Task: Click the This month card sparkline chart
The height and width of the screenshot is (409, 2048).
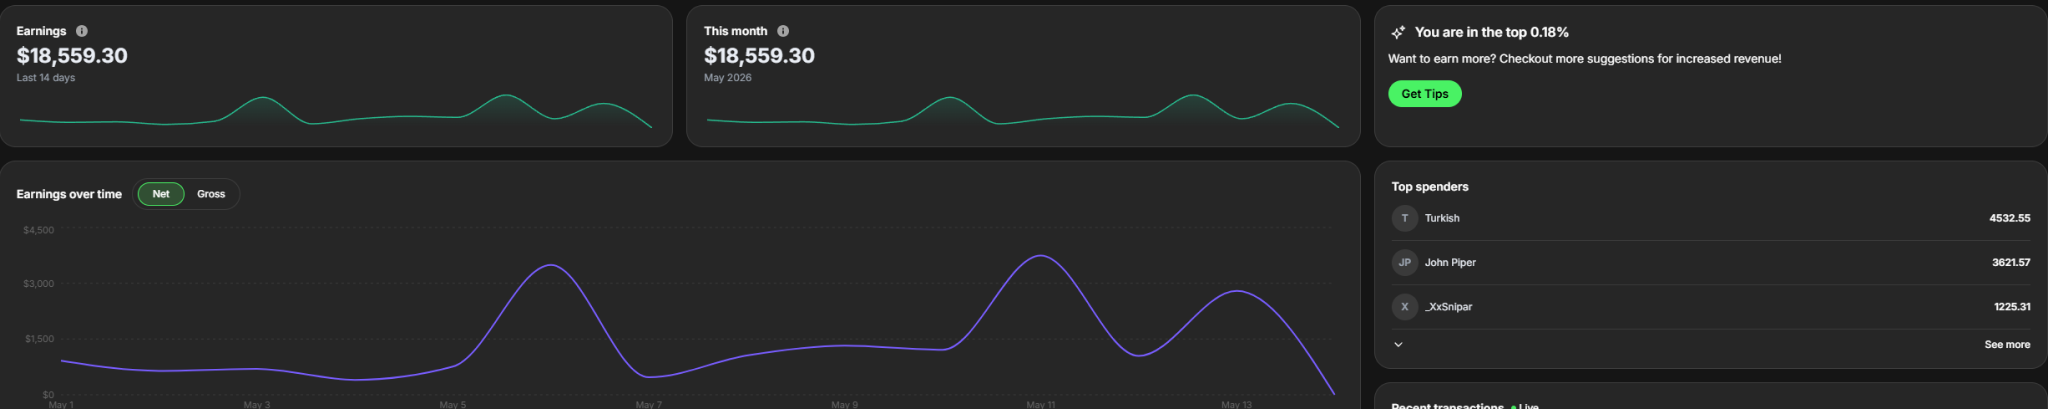Action: pyautogui.click(x=1023, y=111)
